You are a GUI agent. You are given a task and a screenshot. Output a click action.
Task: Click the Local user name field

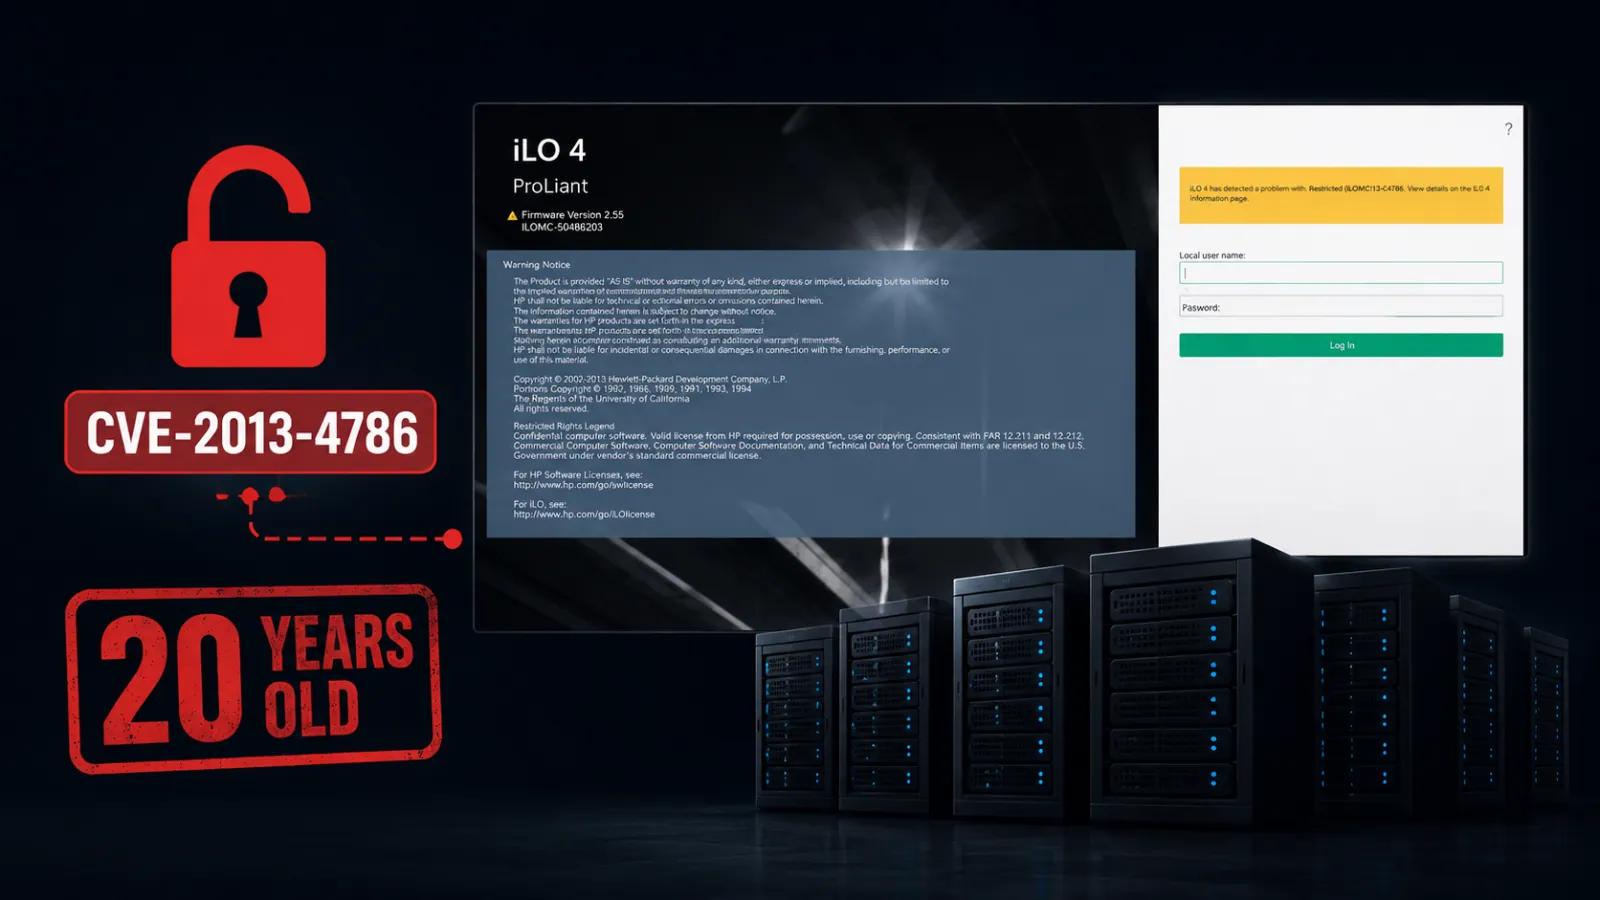click(x=1340, y=272)
